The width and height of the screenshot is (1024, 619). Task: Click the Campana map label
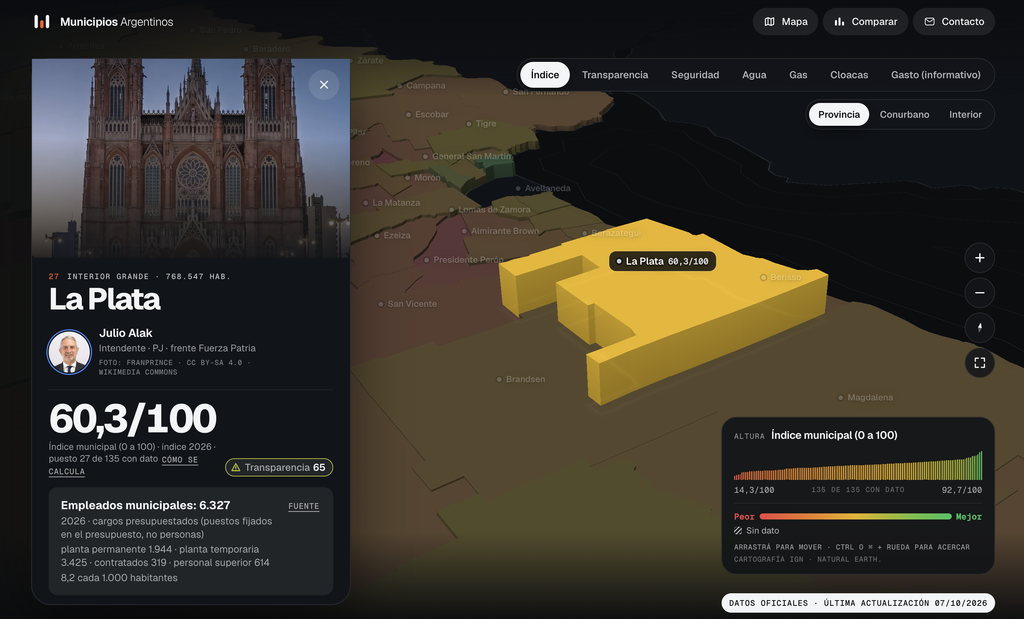tap(421, 86)
